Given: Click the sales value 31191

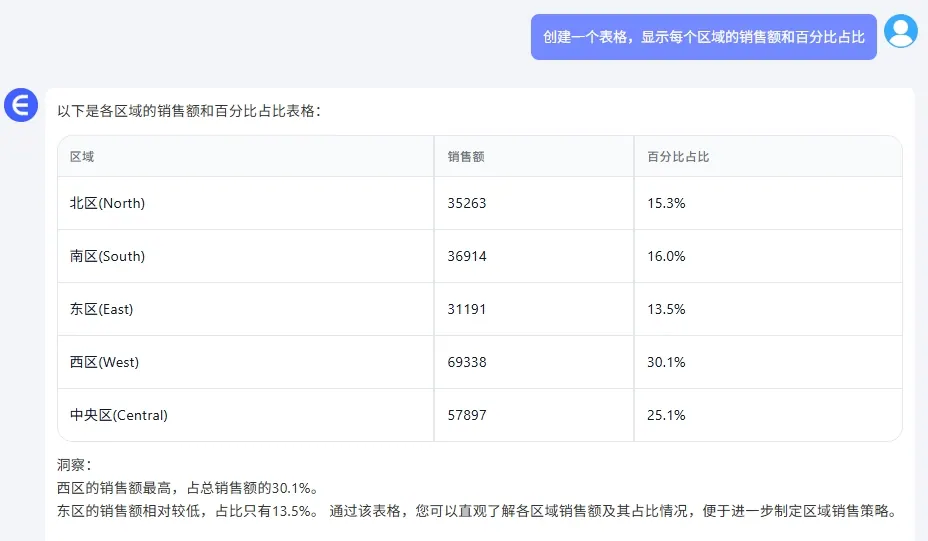Looking at the screenshot, I should coord(466,309).
